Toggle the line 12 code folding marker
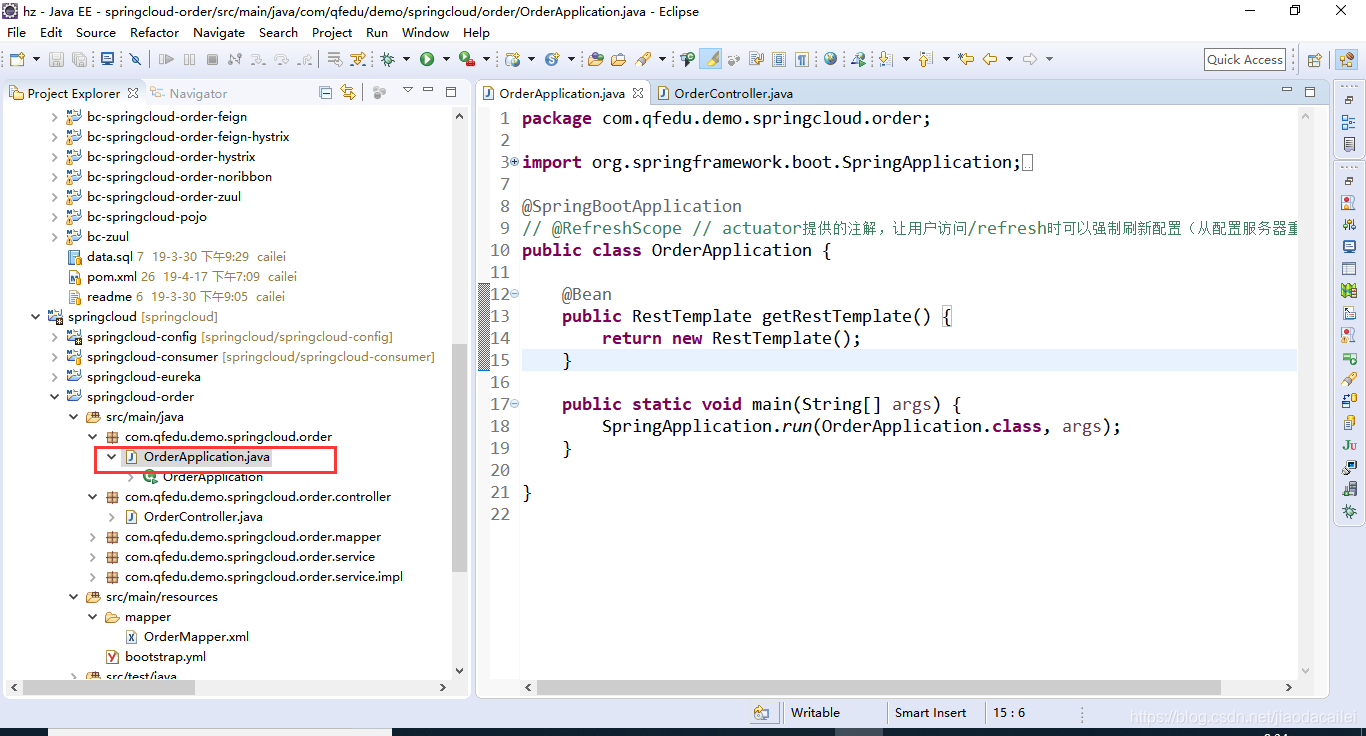 (x=515, y=294)
